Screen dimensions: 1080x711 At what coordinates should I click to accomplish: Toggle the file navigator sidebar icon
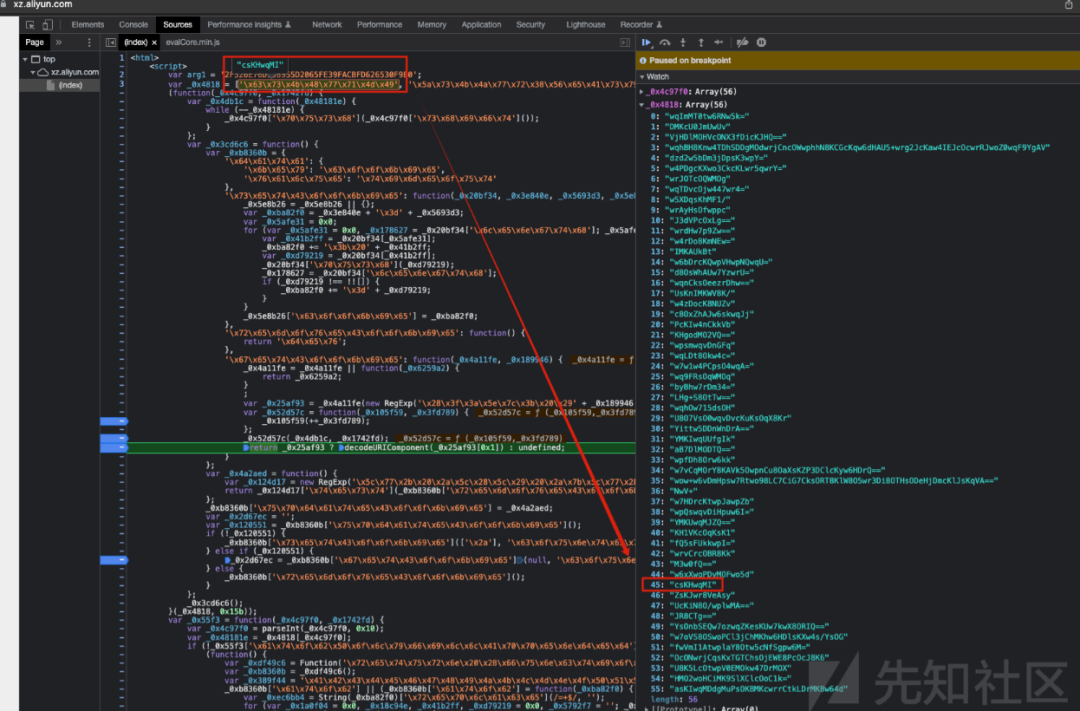pos(110,42)
